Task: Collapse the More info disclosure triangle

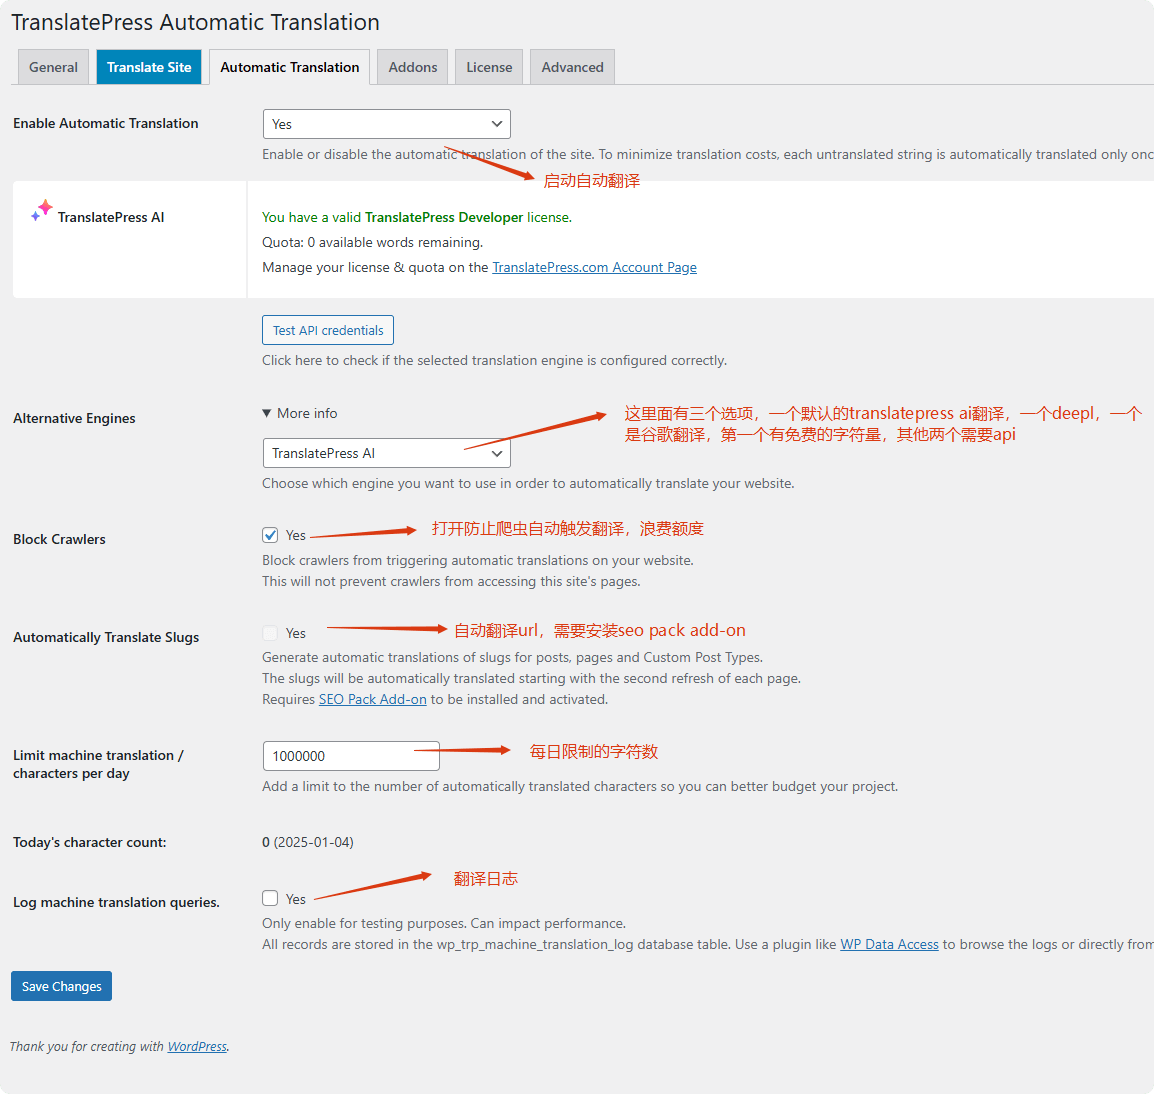Action: pyautogui.click(x=267, y=414)
